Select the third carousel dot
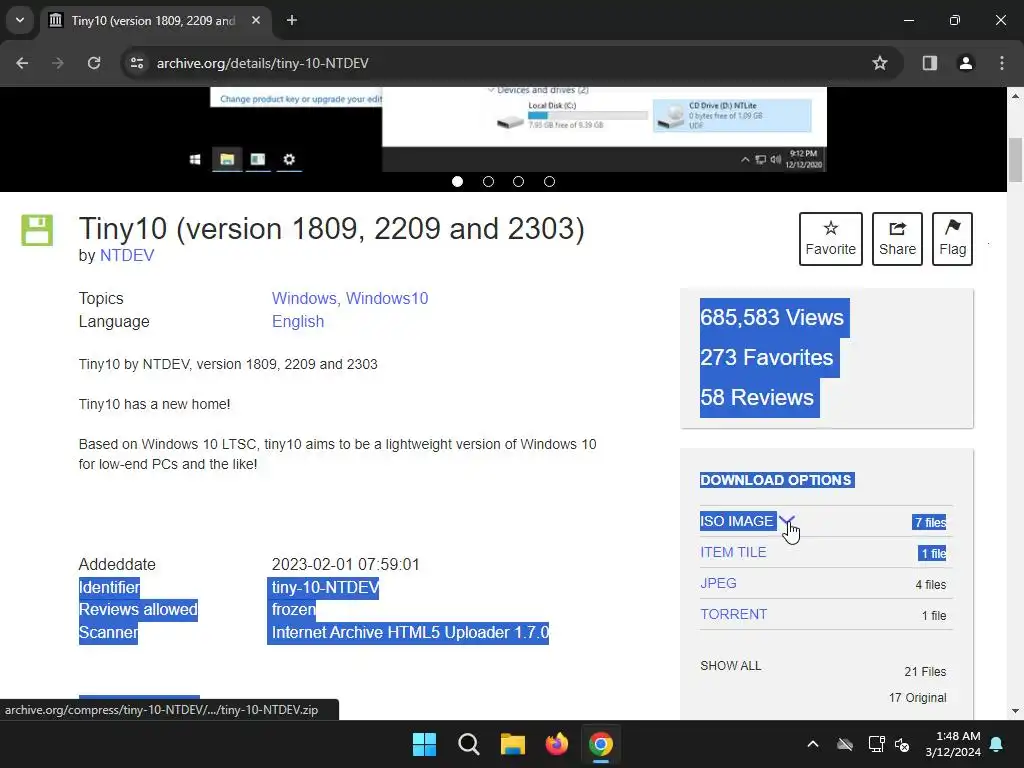This screenshot has height=768, width=1024. [x=519, y=182]
